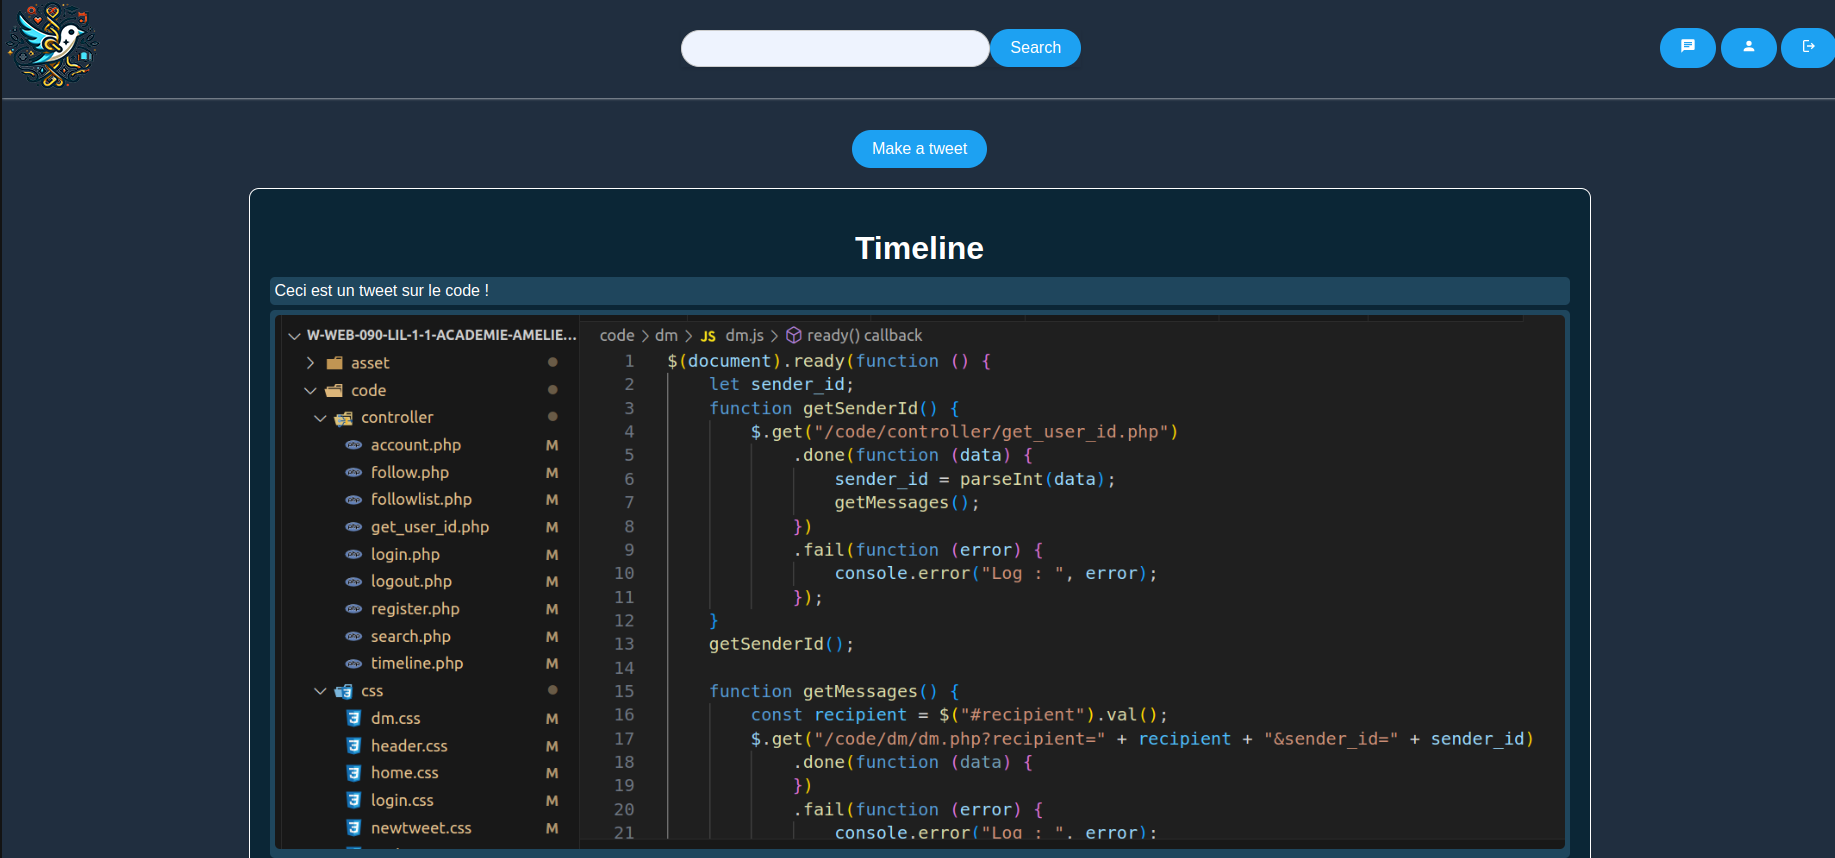Focus the search input field
The width and height of the screenshot is (1835, 858).
pyautogui.click(x=835, y=48)
